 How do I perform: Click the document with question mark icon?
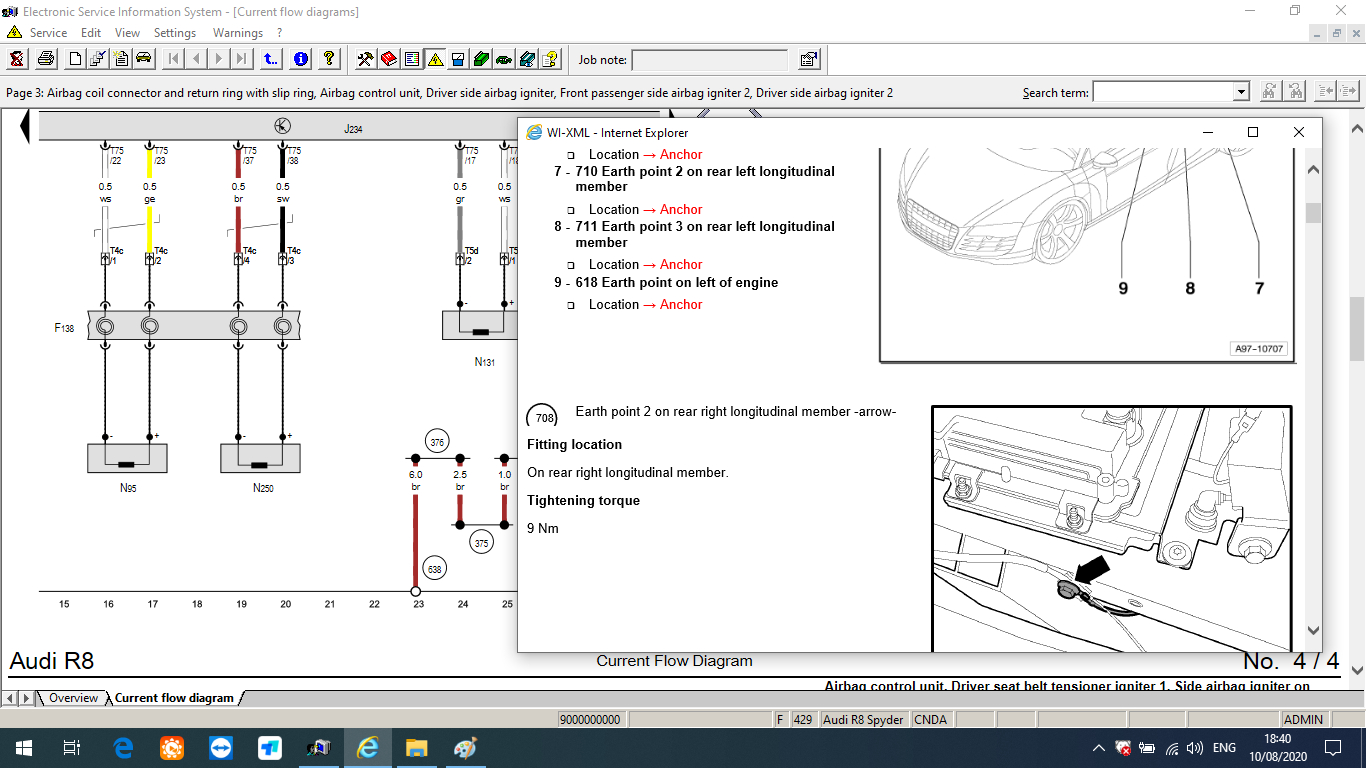(x=549, y=59)
